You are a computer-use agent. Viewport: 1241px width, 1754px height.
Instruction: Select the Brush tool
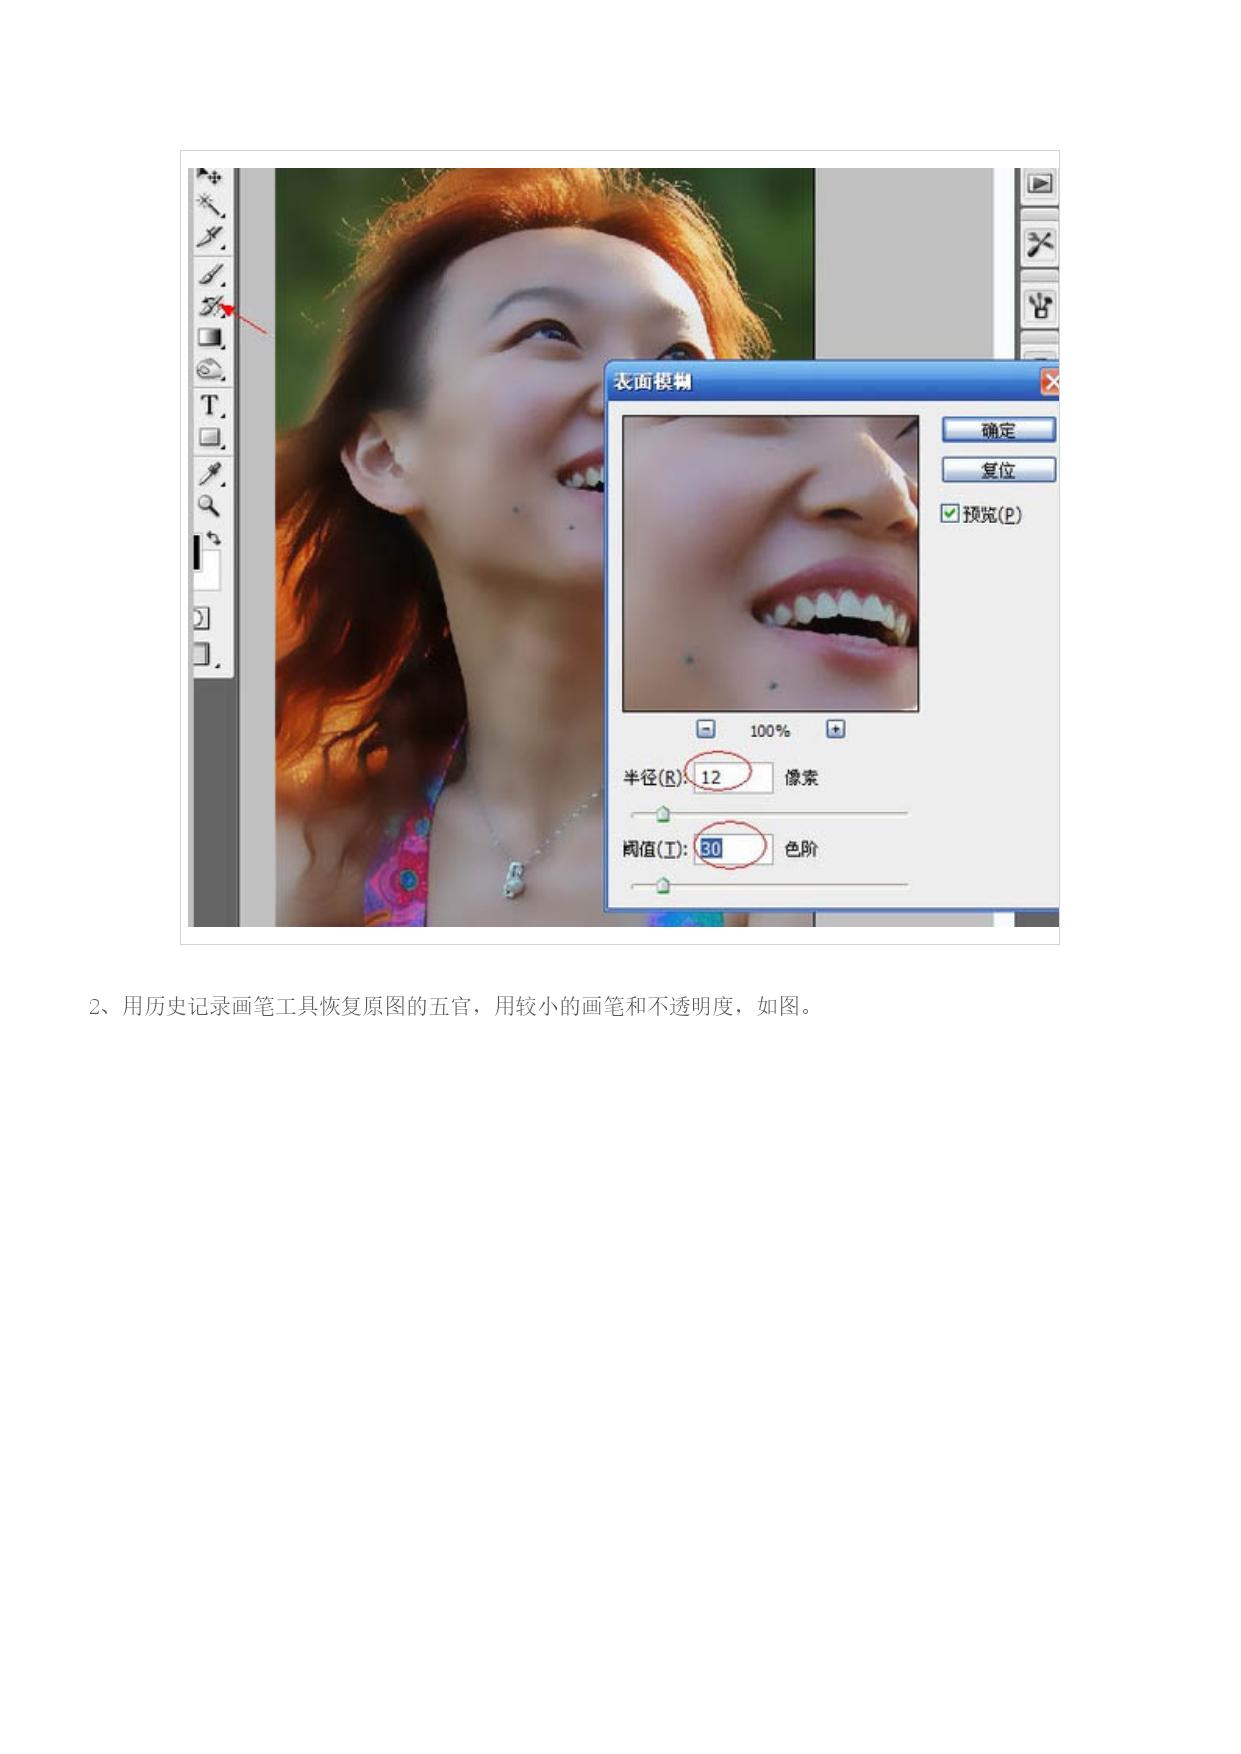click(x=209, y=272)
